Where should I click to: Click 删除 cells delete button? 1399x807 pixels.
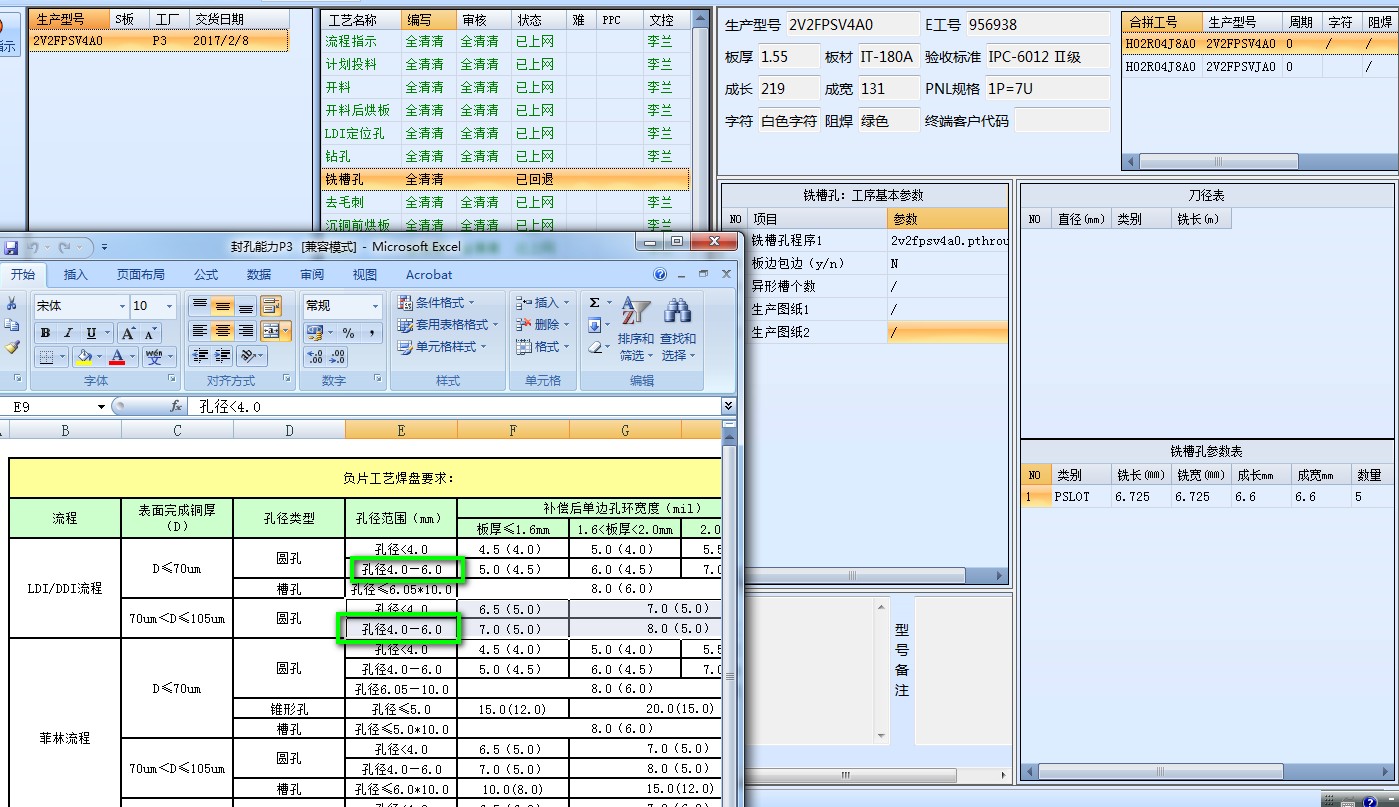tap(540, 324)
